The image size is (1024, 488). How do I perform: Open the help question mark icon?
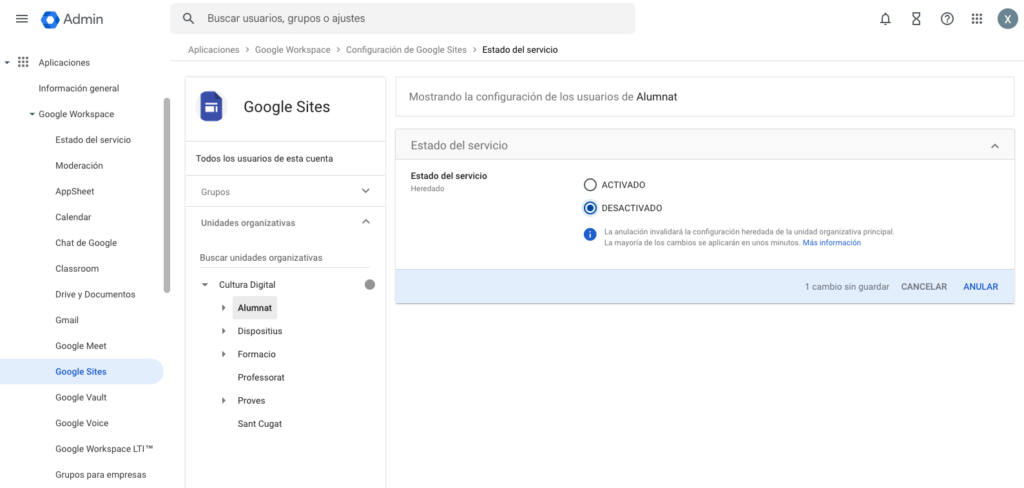(947, 19)
